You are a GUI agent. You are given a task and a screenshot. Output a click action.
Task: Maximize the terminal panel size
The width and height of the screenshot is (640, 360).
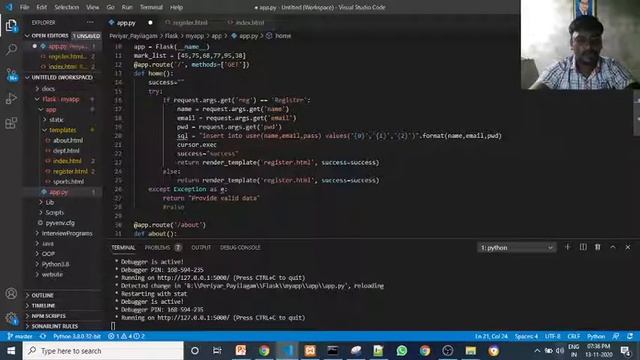click(x=613, y=247)
